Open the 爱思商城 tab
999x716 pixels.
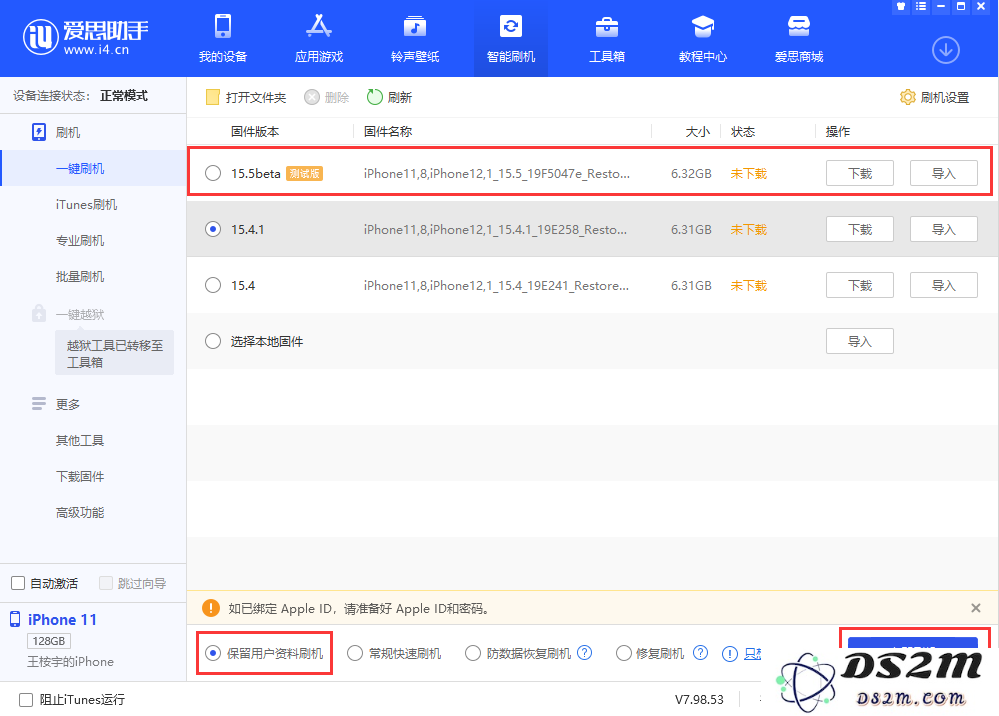[798, 38]
